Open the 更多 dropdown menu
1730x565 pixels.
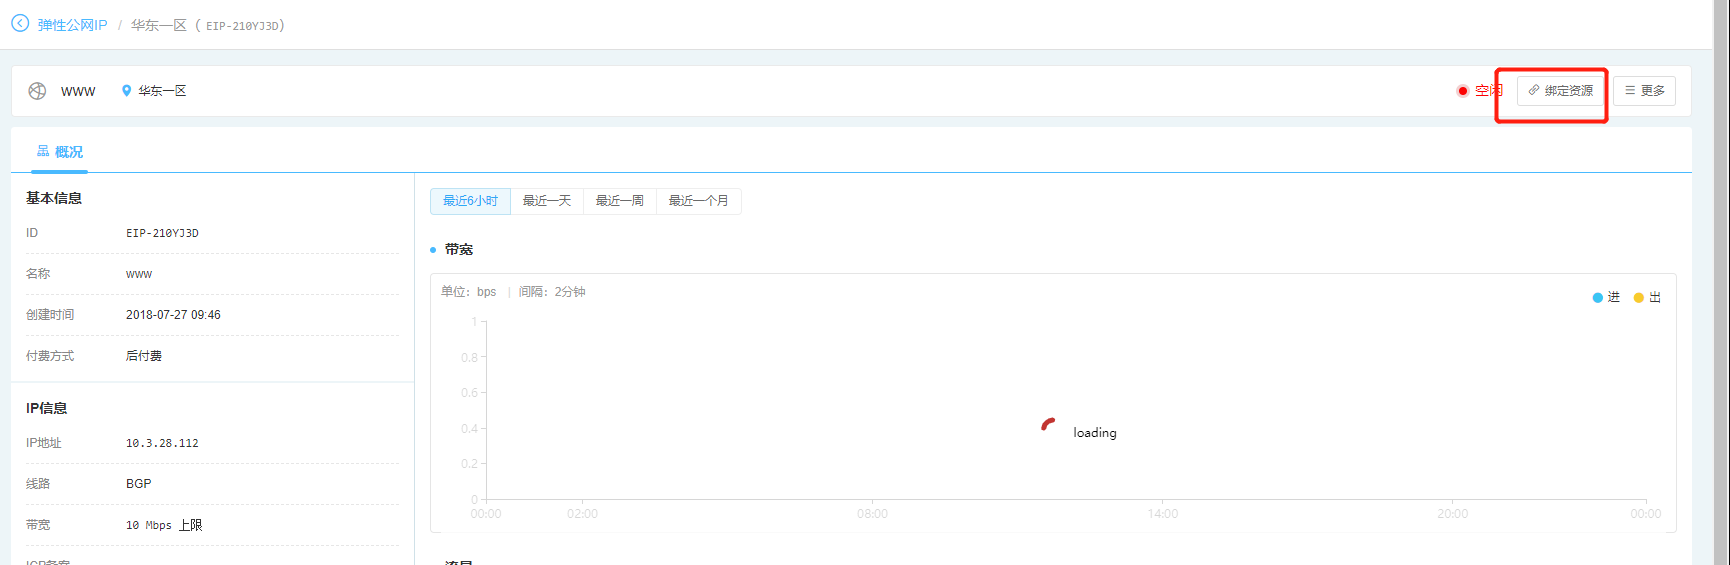point(1644,91)
